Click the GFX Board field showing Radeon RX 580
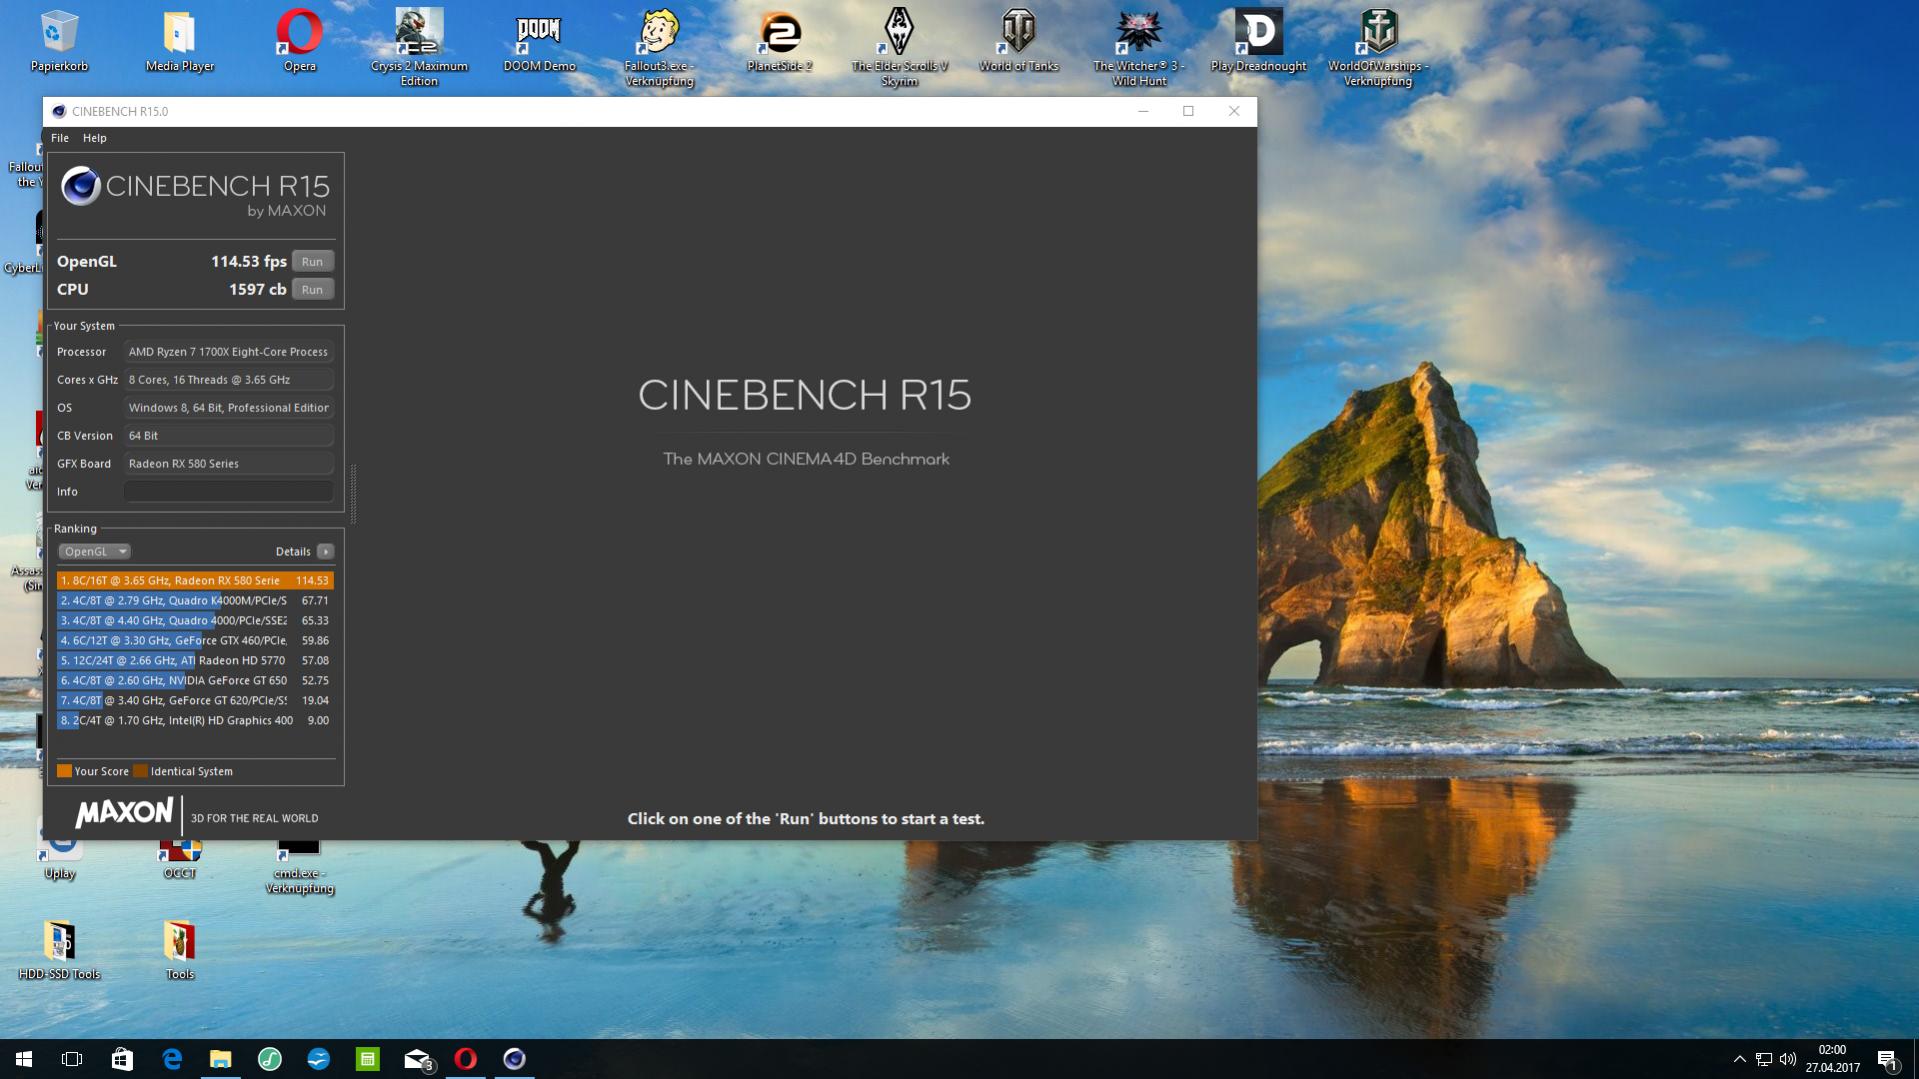Screen dimensions: 1919x1079 click(228, 464)
